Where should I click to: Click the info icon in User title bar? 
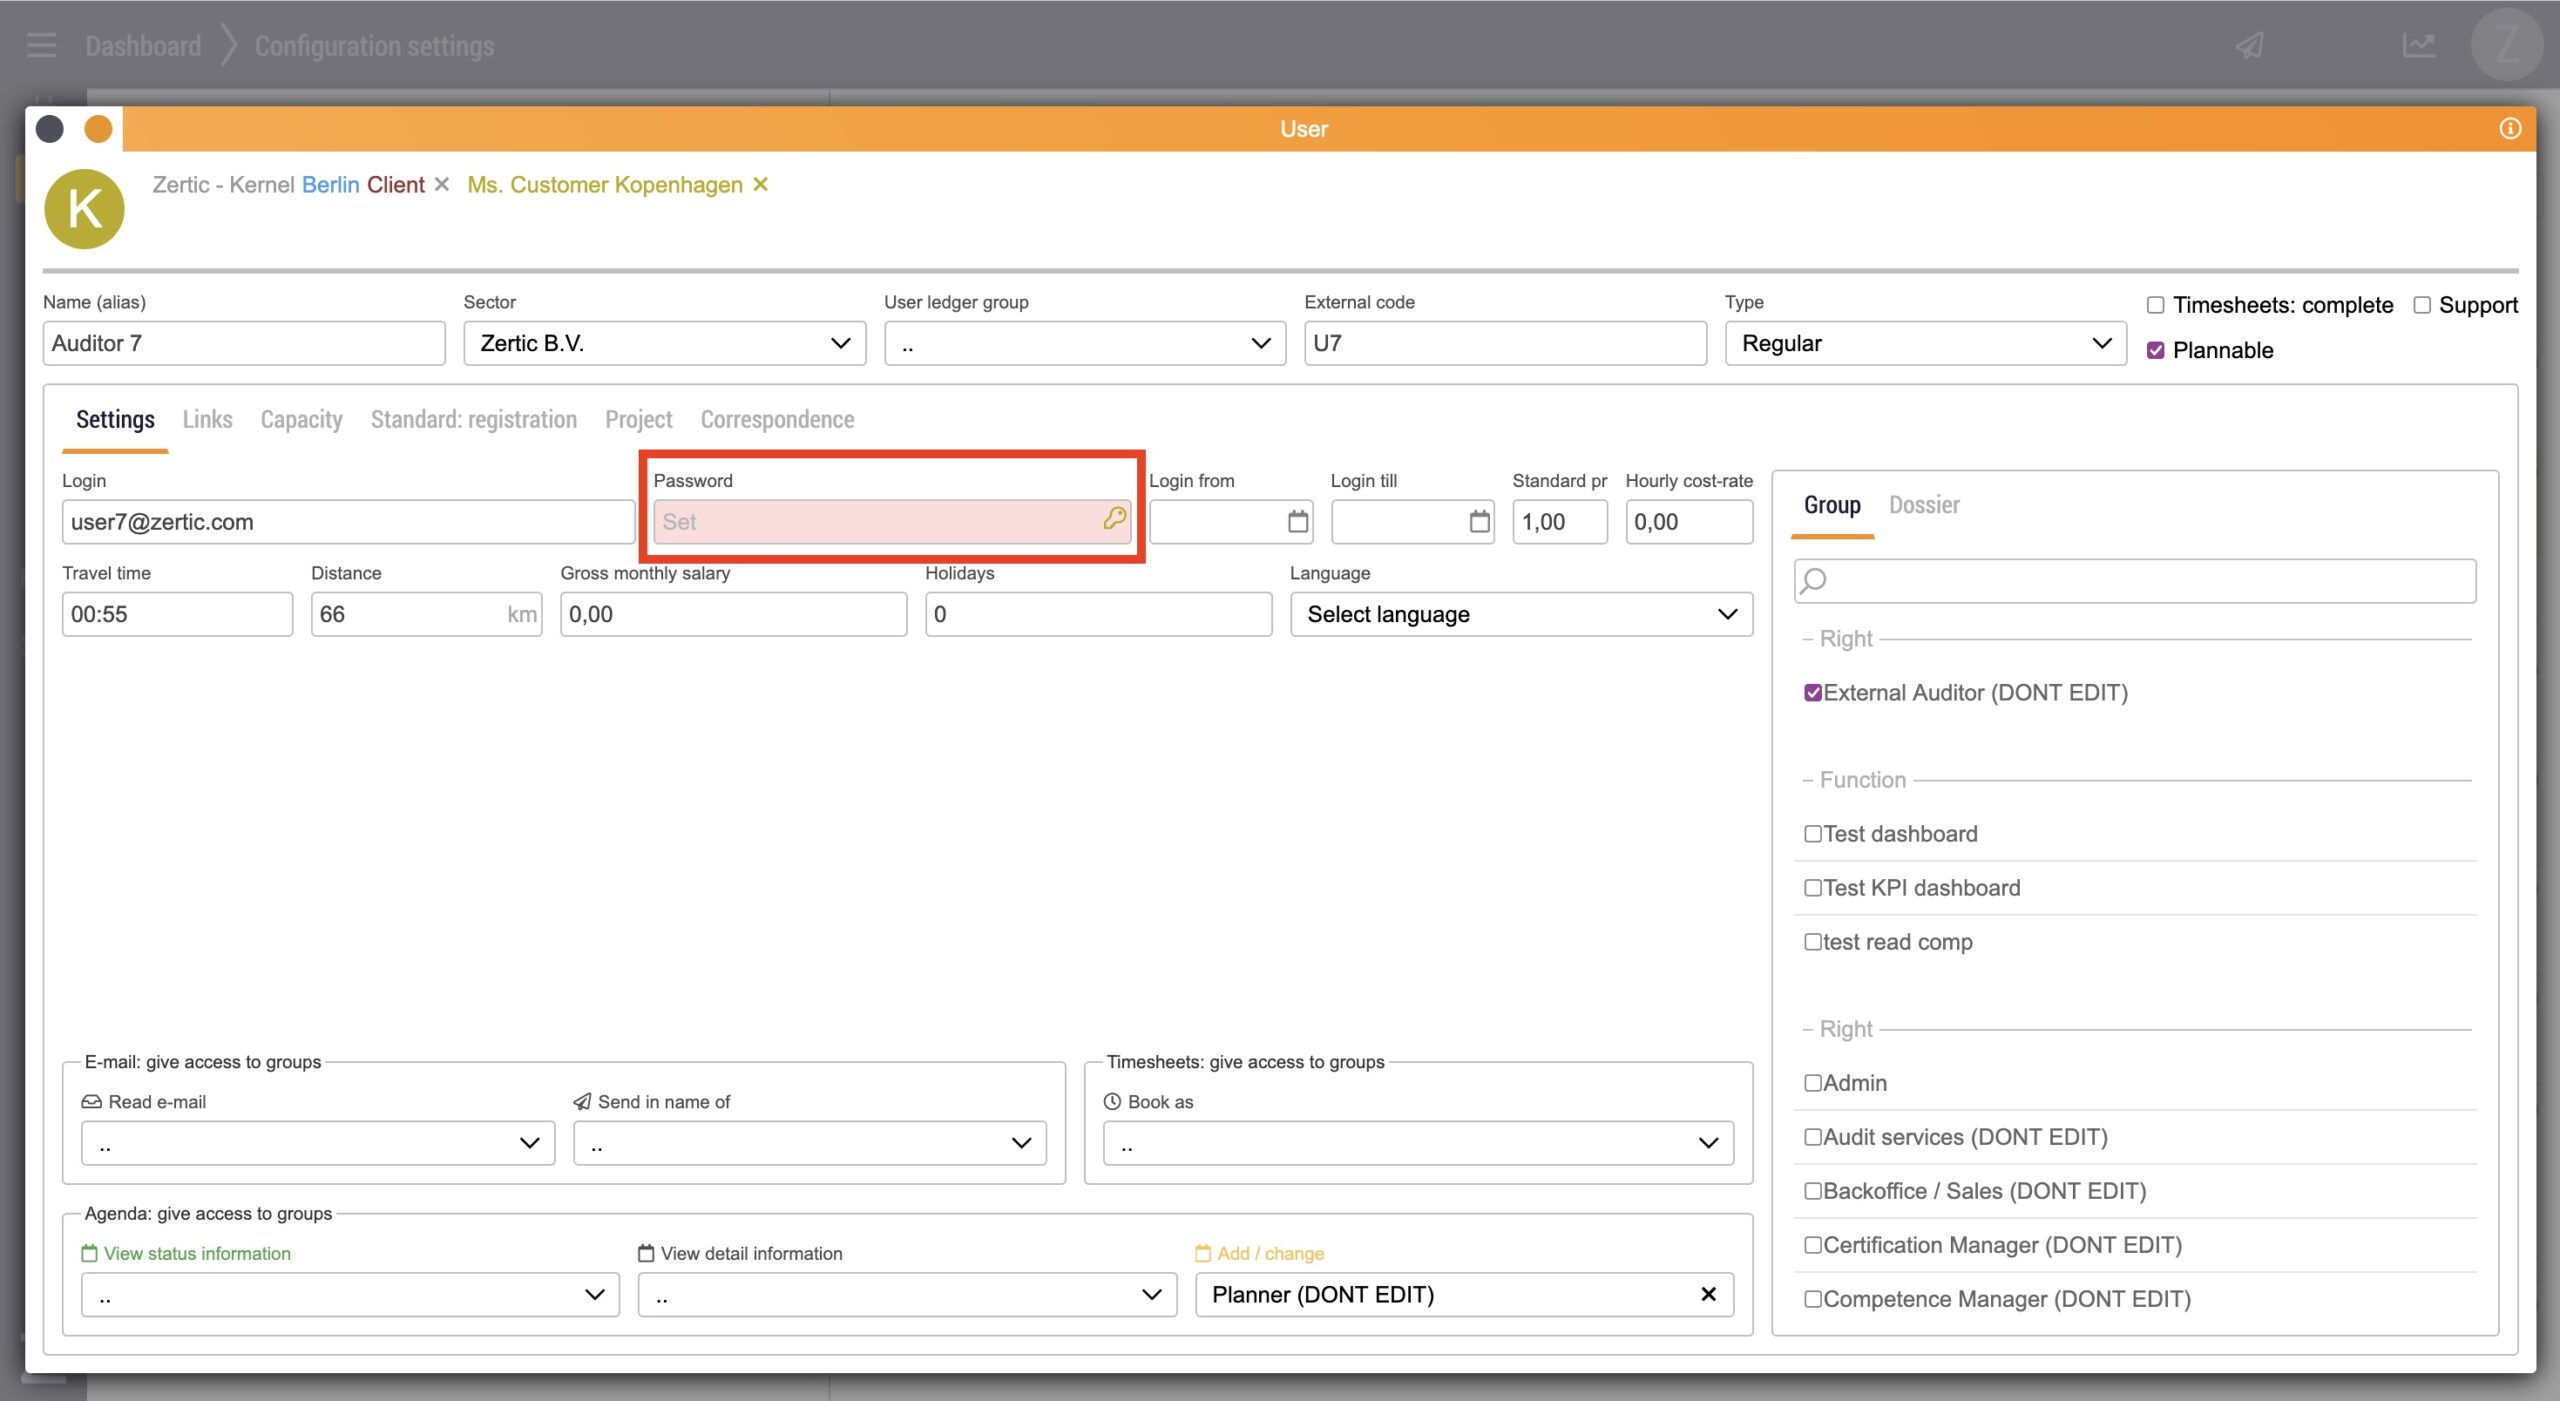[2510, 128]
